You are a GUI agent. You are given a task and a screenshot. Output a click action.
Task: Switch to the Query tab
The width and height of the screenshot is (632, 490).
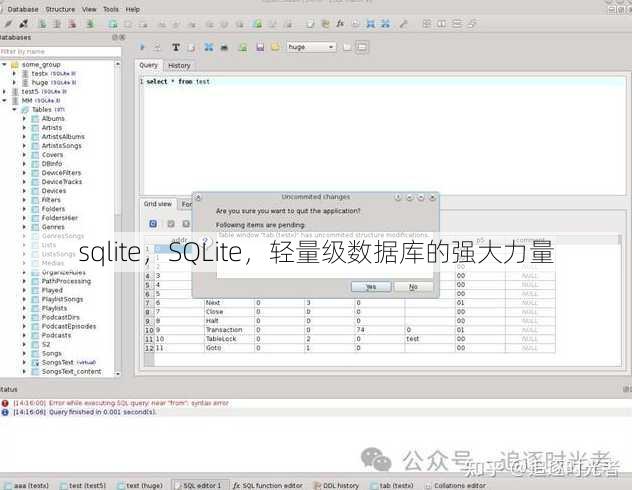(x=148, y=65)
